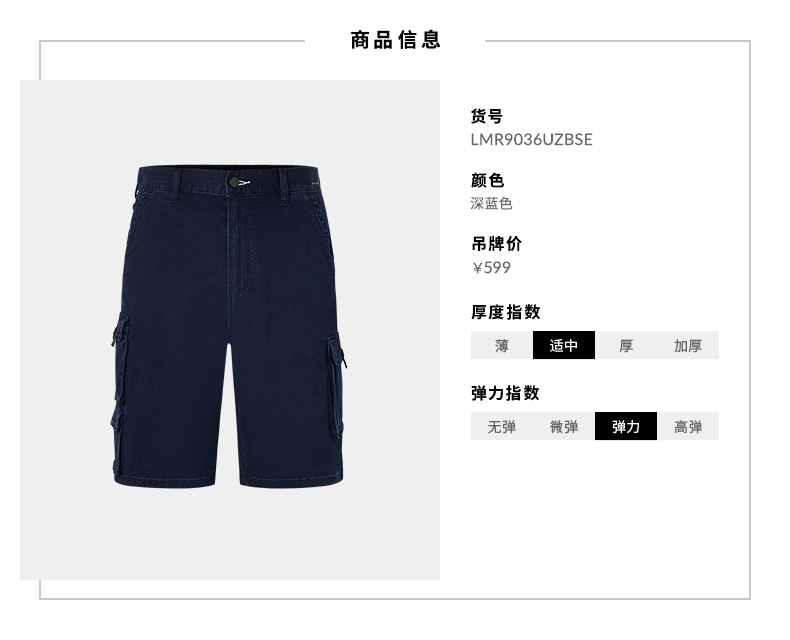
Task: Select the 无弹 elasticity option
Action: 501,426
